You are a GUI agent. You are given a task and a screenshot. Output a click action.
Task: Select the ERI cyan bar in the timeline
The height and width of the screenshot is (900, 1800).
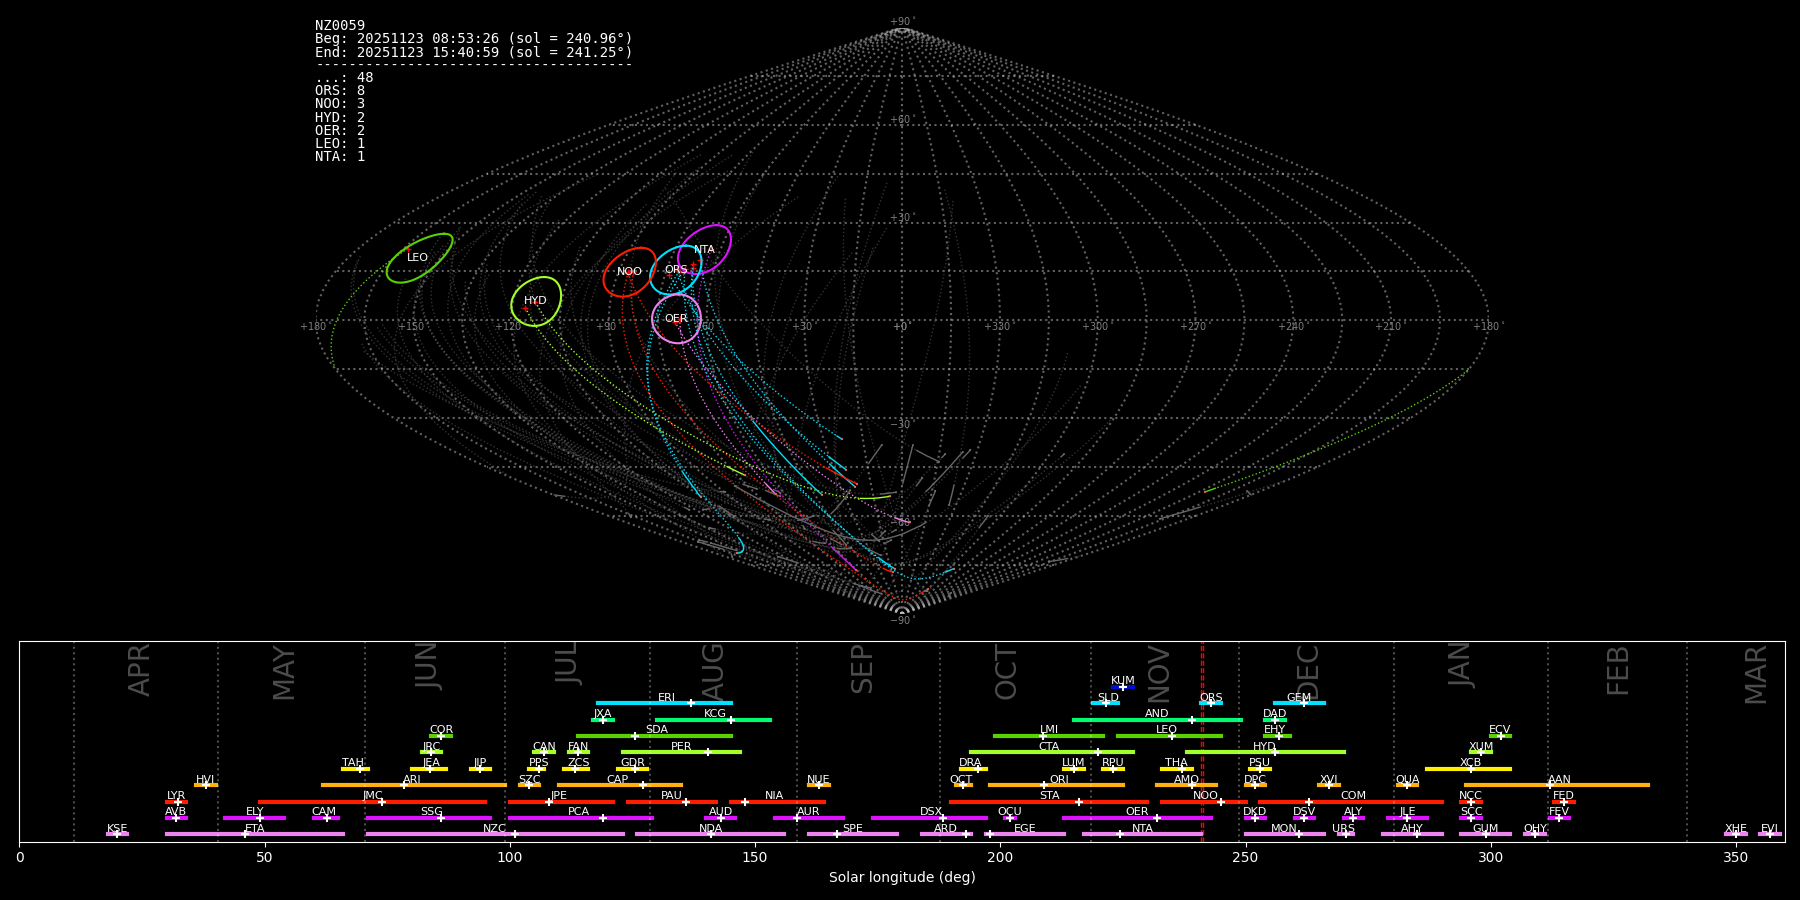coord(664,703)
